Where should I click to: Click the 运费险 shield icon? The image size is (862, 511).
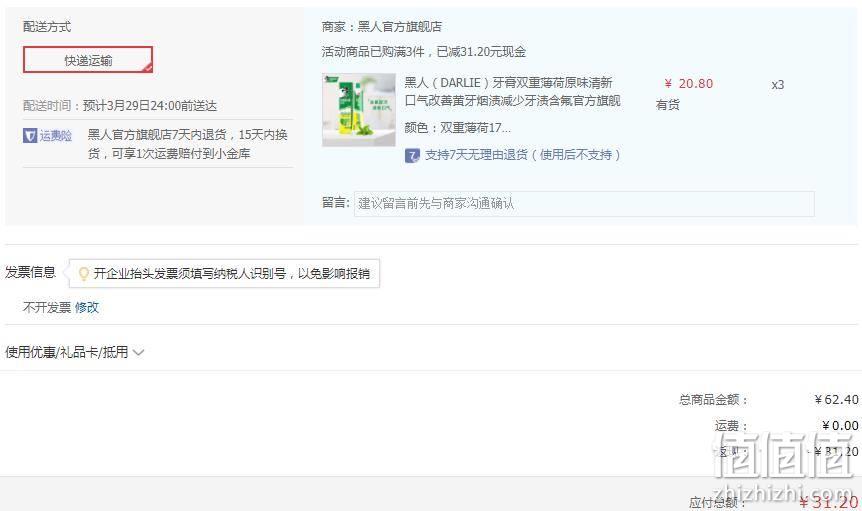tap(30, 135)
